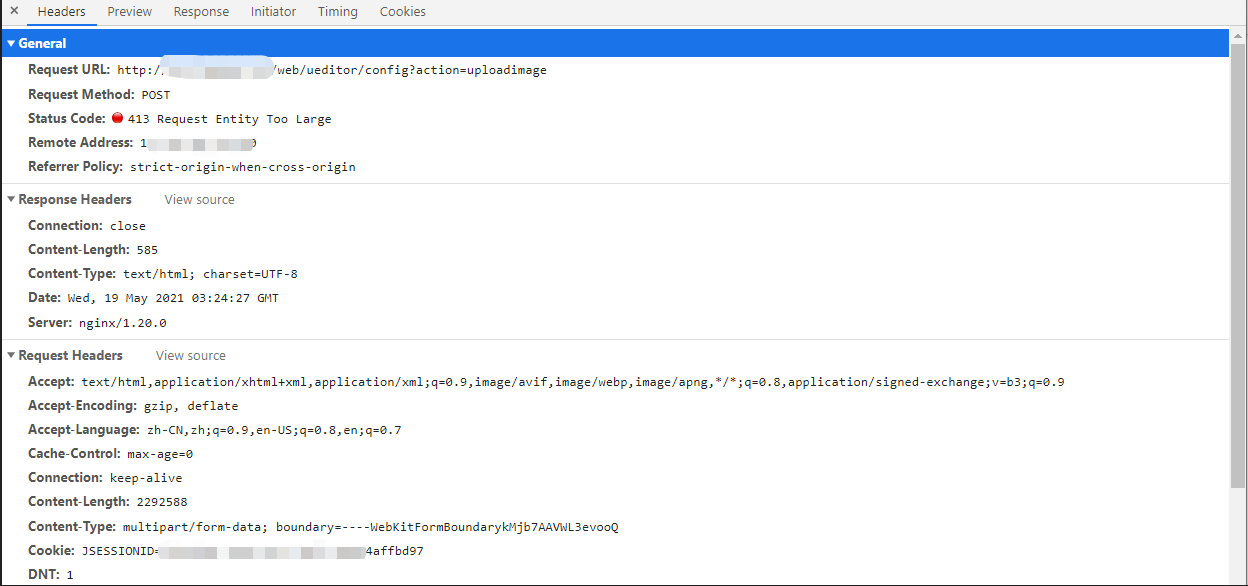Close the request details panel
Screen dimensions: 1248x586
point(14,11)
